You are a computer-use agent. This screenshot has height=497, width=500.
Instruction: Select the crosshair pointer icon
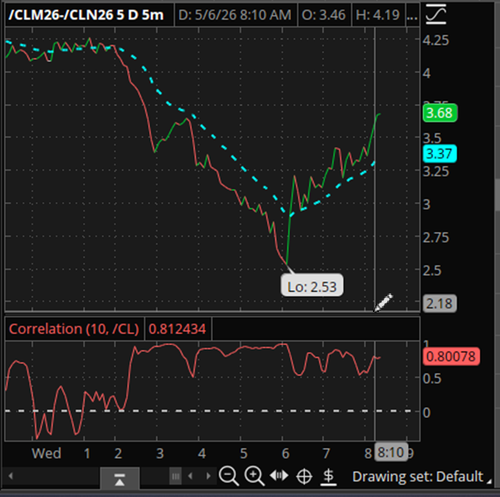pos(304,476)
